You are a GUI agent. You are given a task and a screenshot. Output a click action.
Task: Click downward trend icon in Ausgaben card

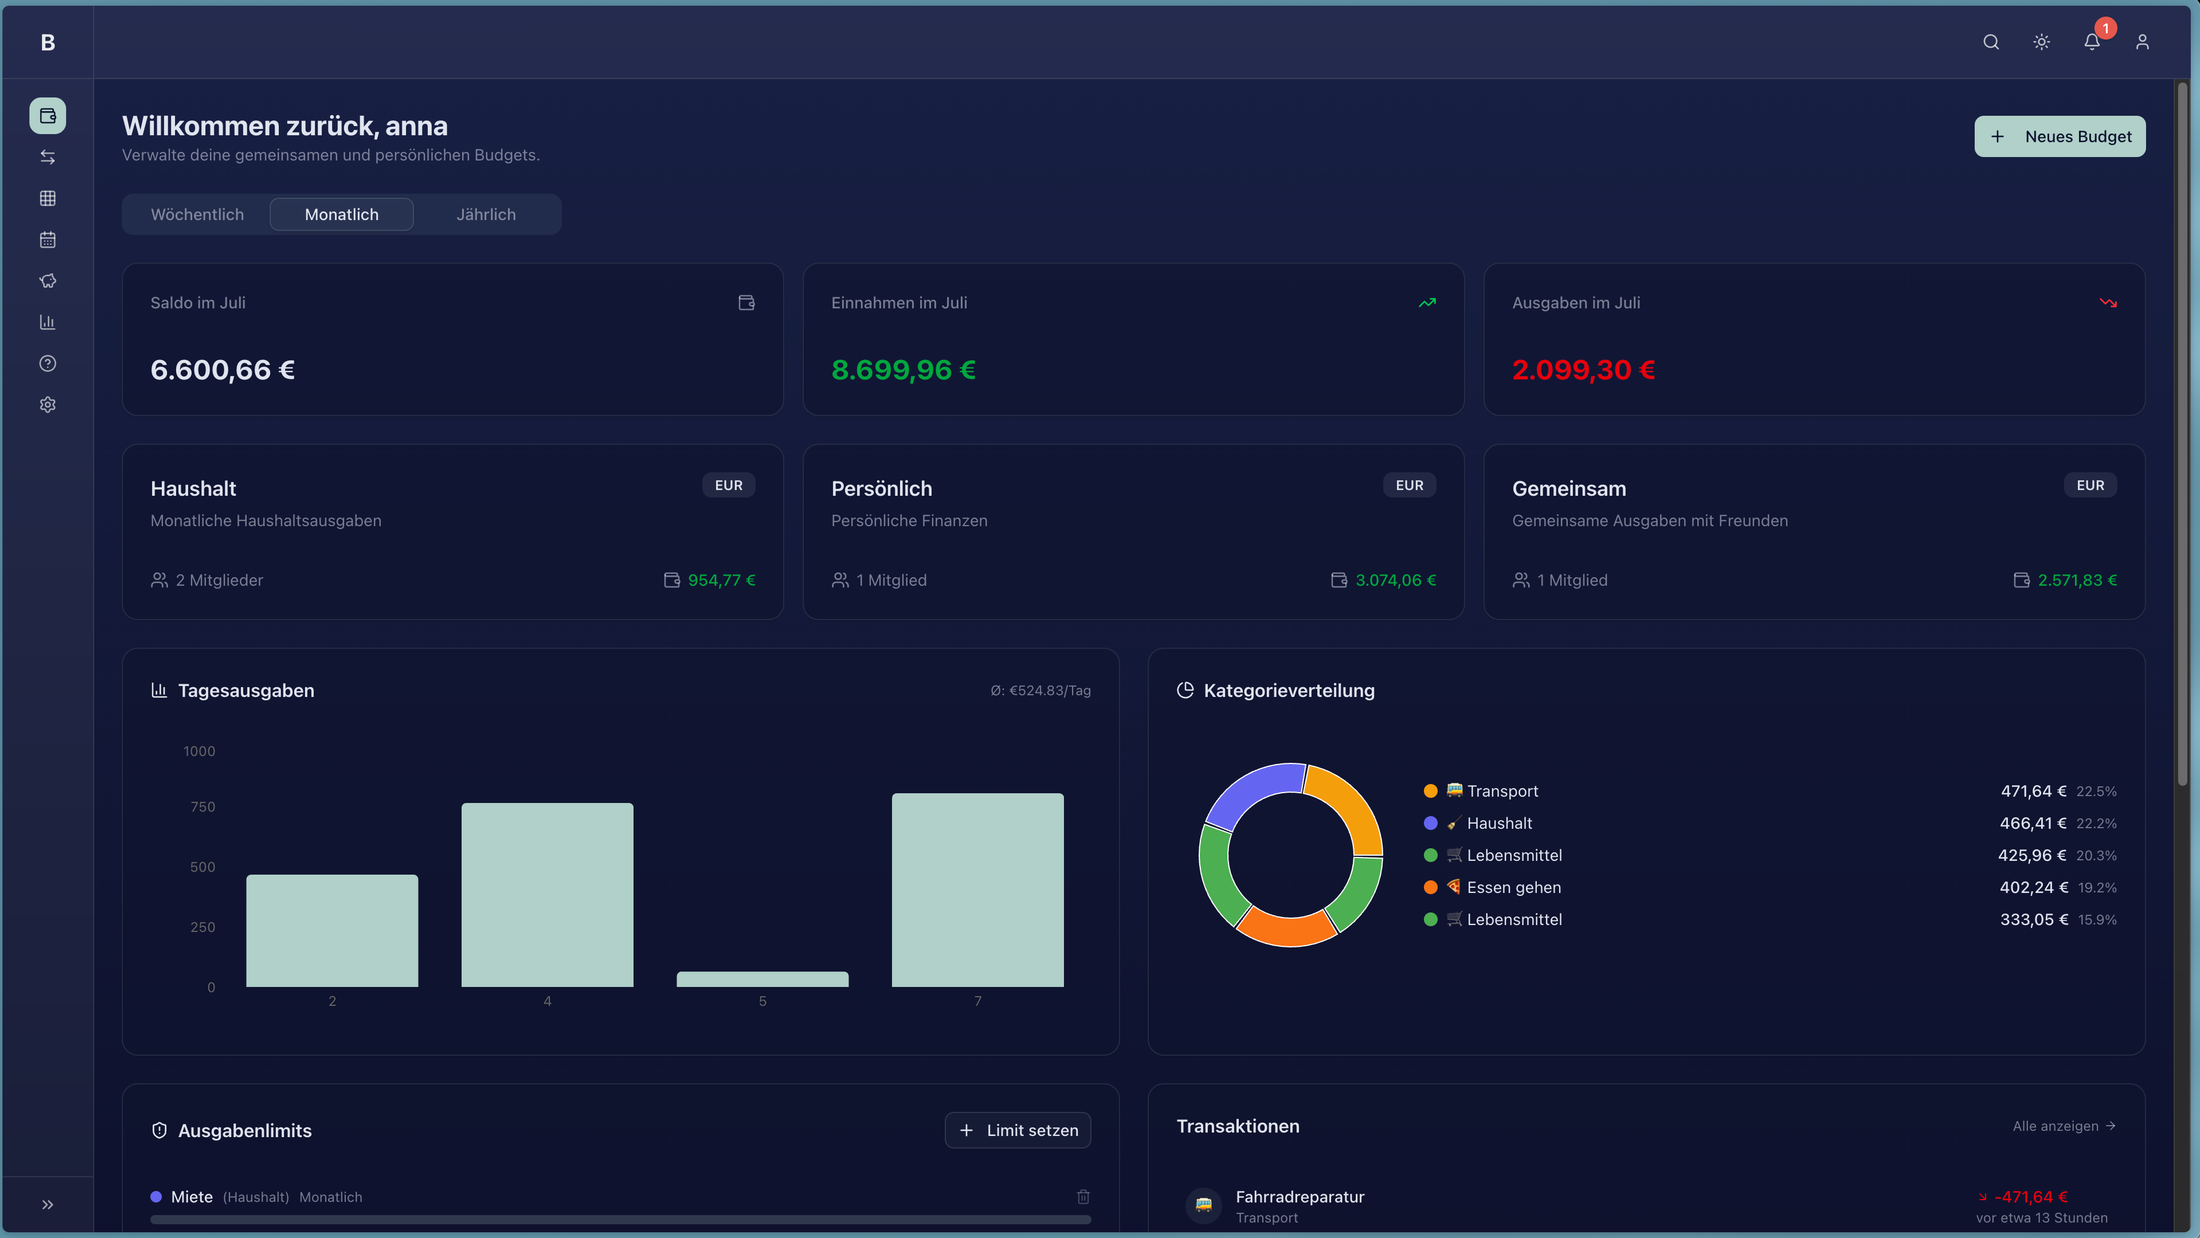[2108, 303]
